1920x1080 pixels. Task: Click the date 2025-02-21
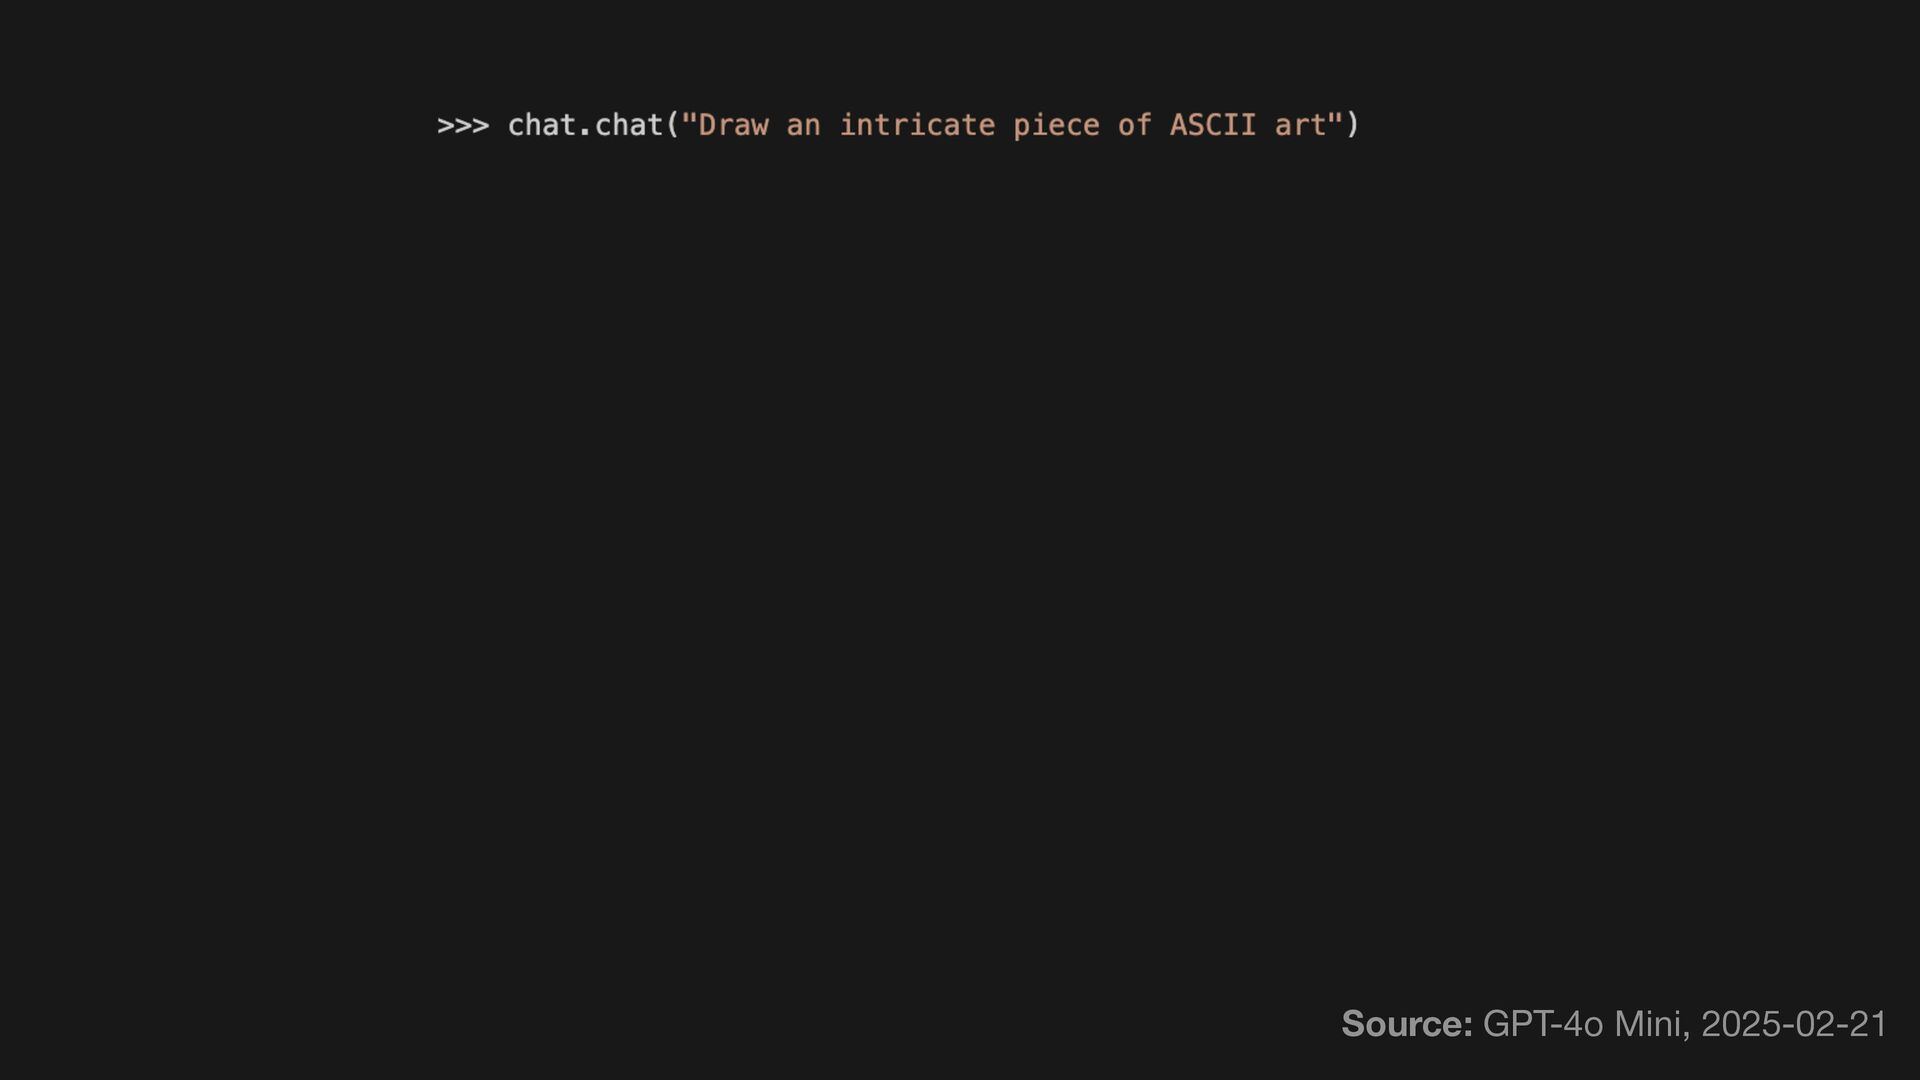(x=1793, y=1024)
